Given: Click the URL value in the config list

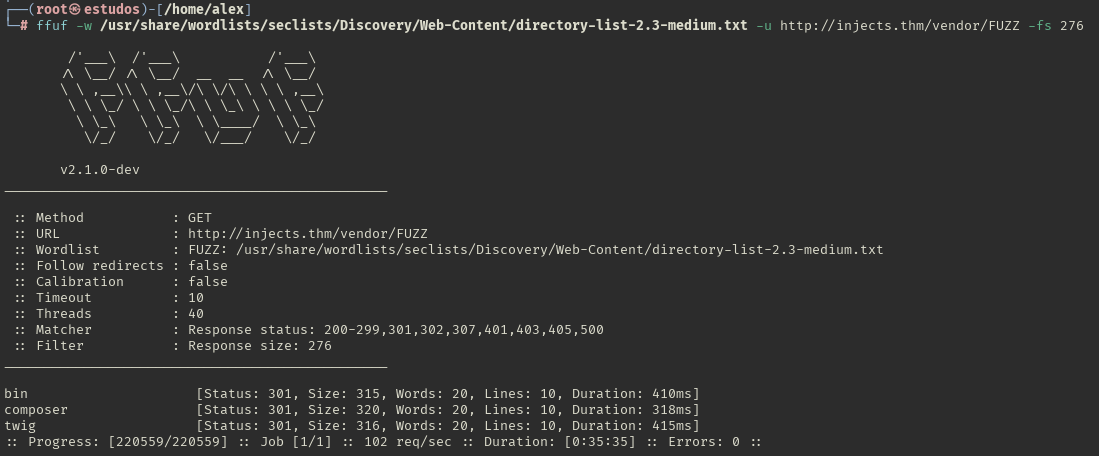Looking at the screenshot, I should click(308, 234).
